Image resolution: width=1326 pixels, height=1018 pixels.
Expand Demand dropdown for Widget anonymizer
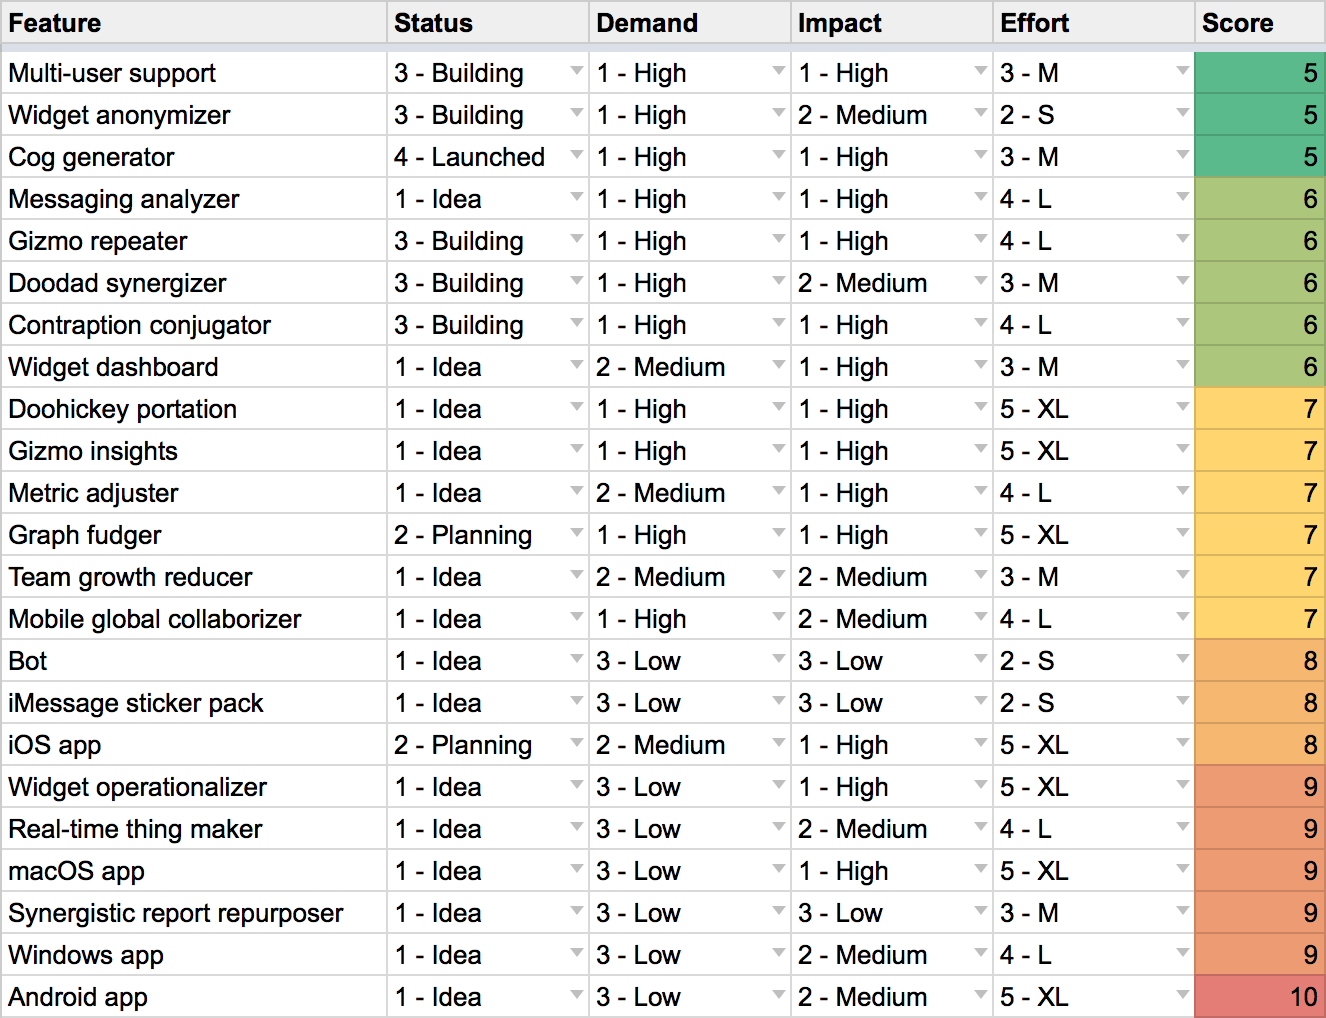pos(778,114)
